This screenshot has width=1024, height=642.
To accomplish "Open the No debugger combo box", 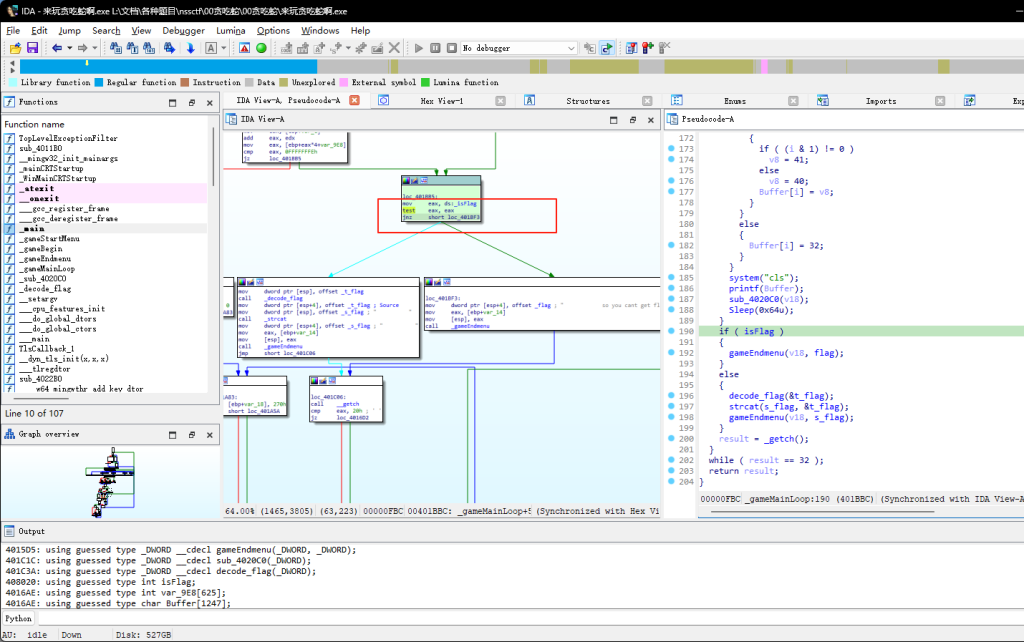I will [519, 48].
